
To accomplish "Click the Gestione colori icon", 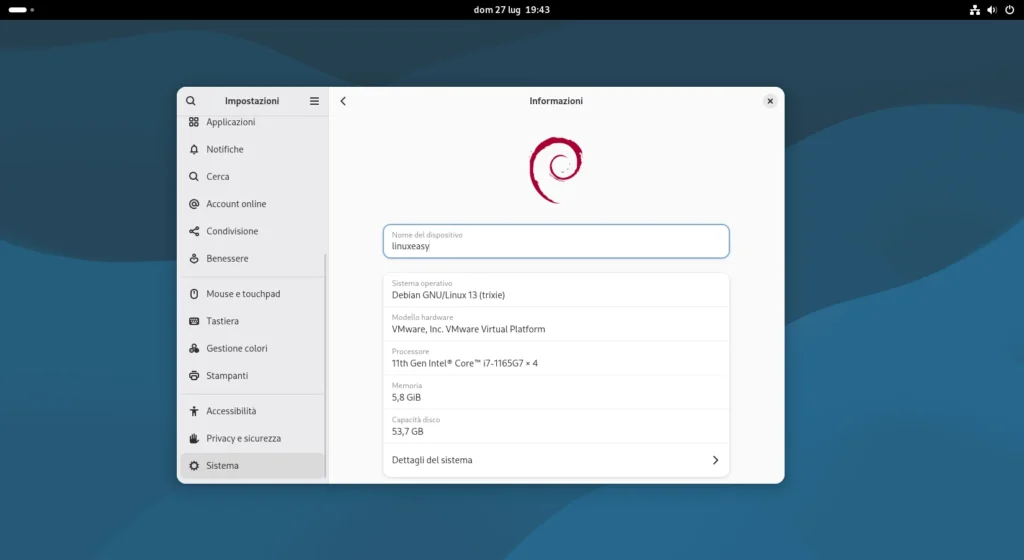I will (x=194, y=349).
